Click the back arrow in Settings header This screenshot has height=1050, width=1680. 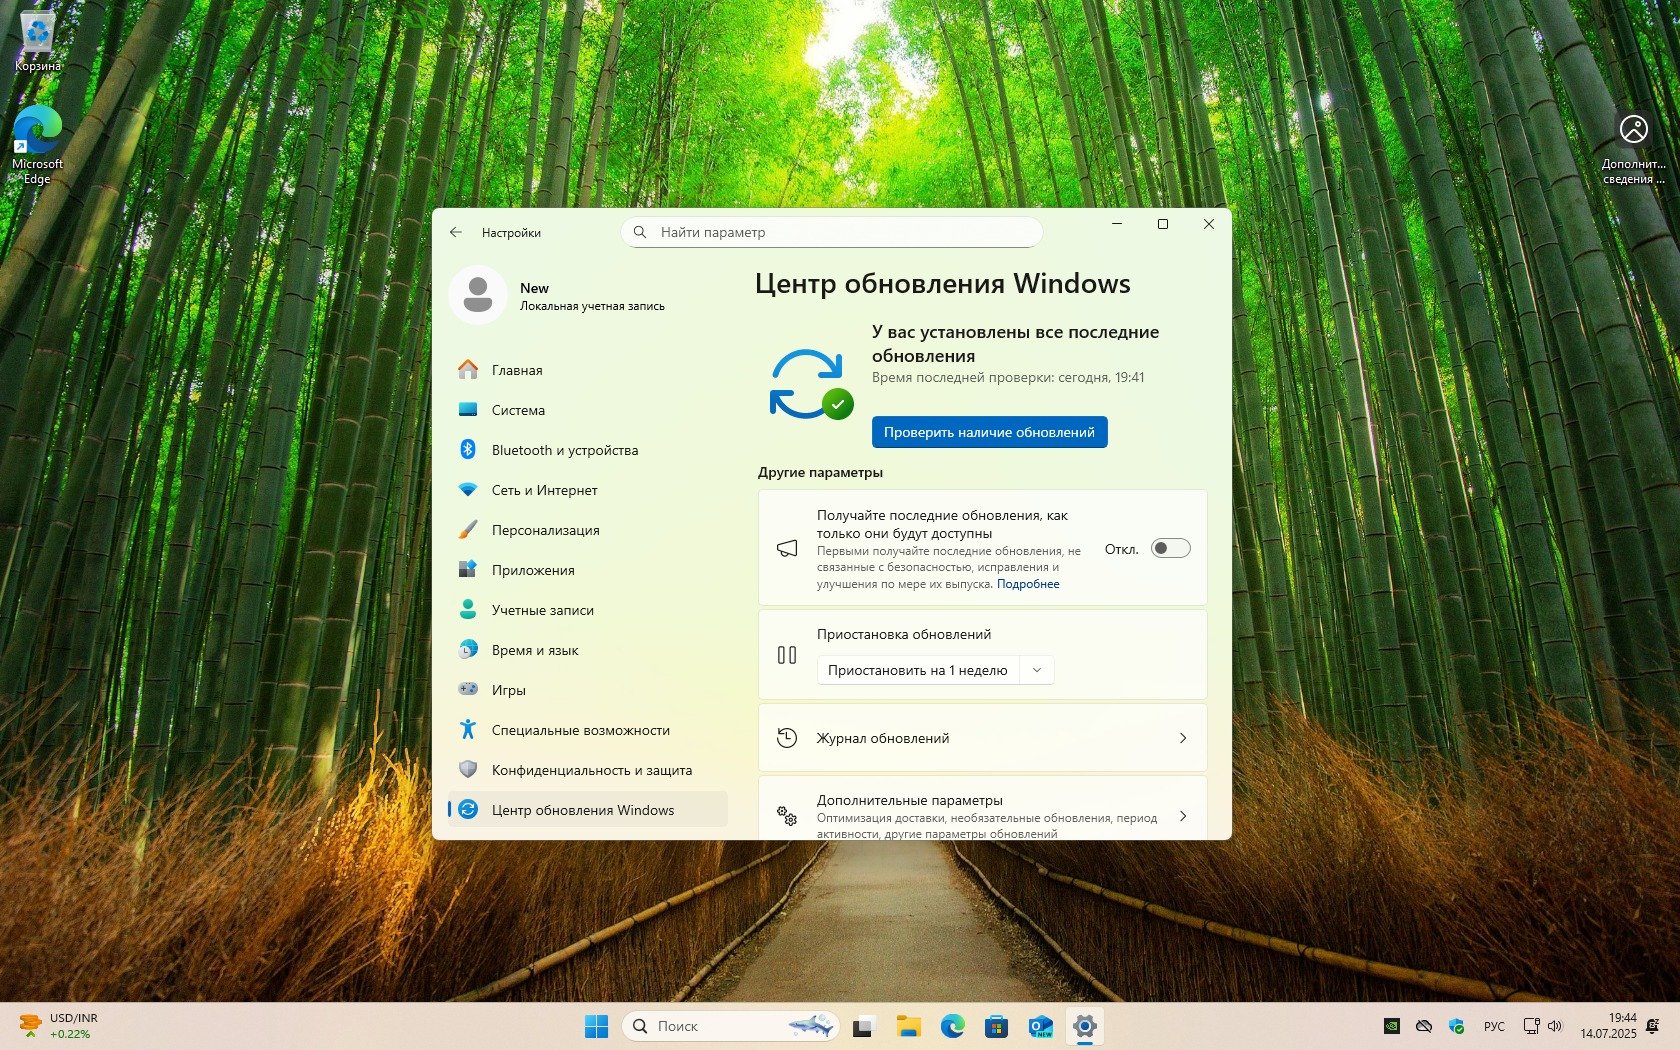(456, 232)
